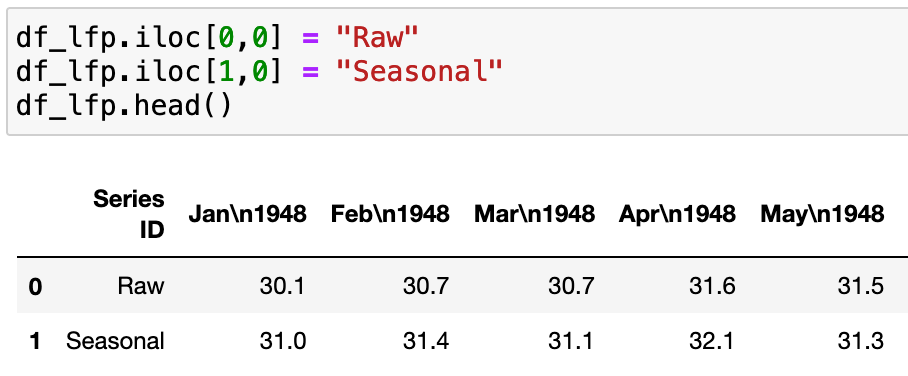The height and width of the screenshot is (376, 908).
Task: Select the Mar\n1948 column header
Action: click(x=534, y=214)
